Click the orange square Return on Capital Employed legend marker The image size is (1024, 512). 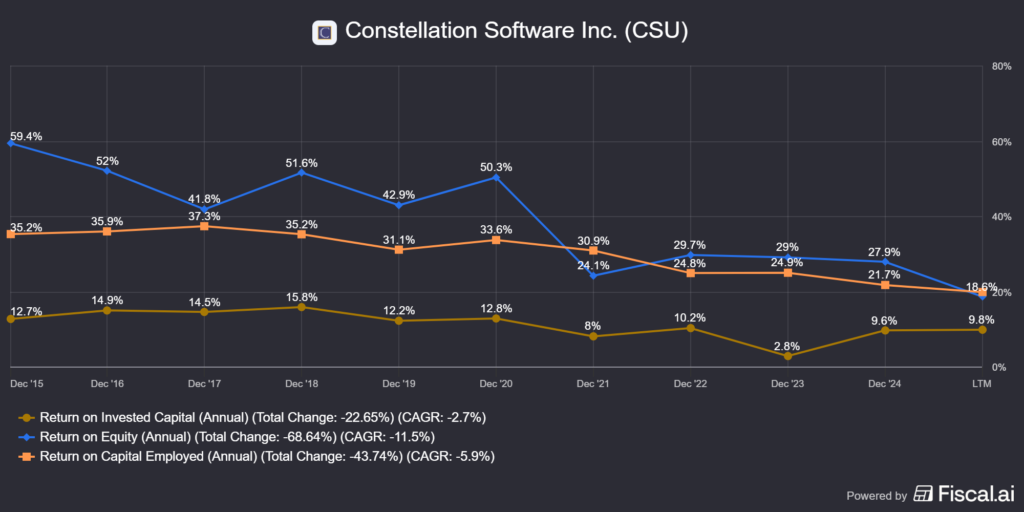pyautogui.click(x=25, y=457)
